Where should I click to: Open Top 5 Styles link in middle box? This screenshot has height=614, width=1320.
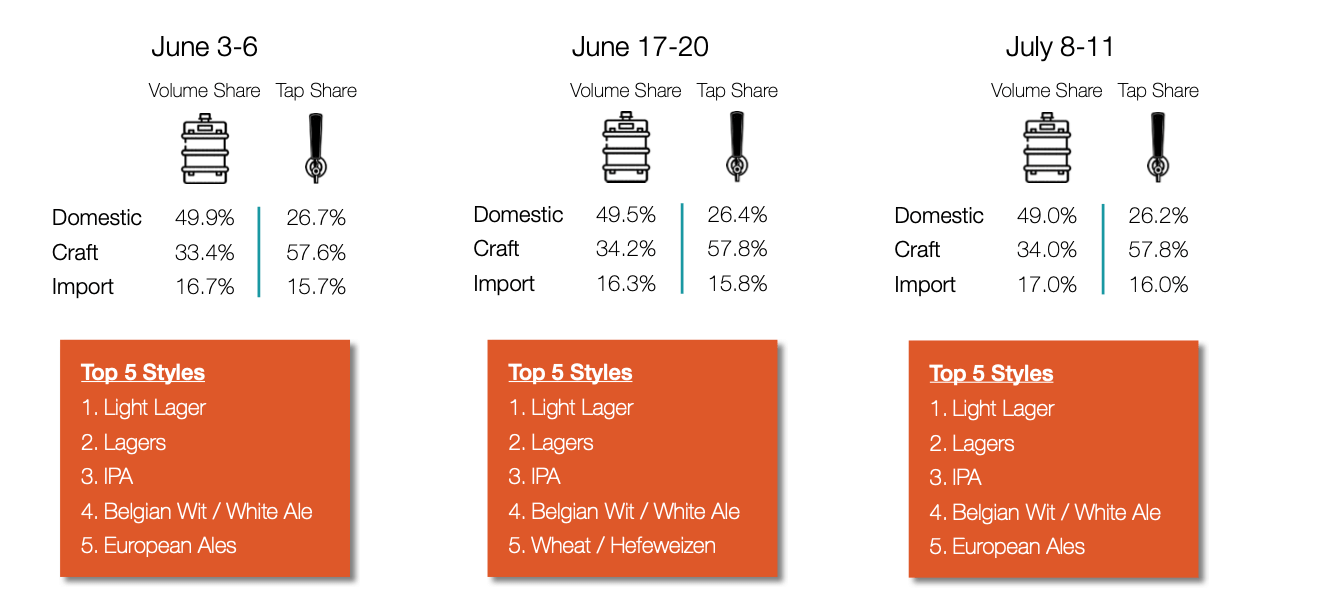point(570,373)
